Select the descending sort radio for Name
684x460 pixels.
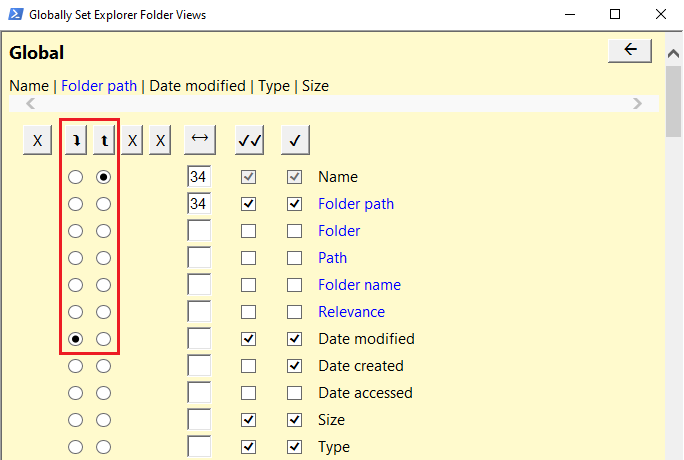[x=103, y=177]
